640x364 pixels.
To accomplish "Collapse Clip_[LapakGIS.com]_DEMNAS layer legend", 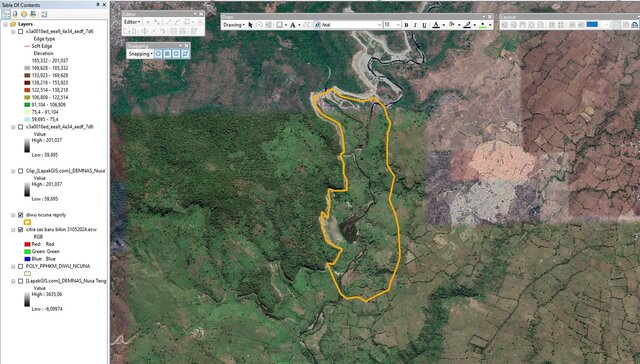I will [x=13, y=171].
